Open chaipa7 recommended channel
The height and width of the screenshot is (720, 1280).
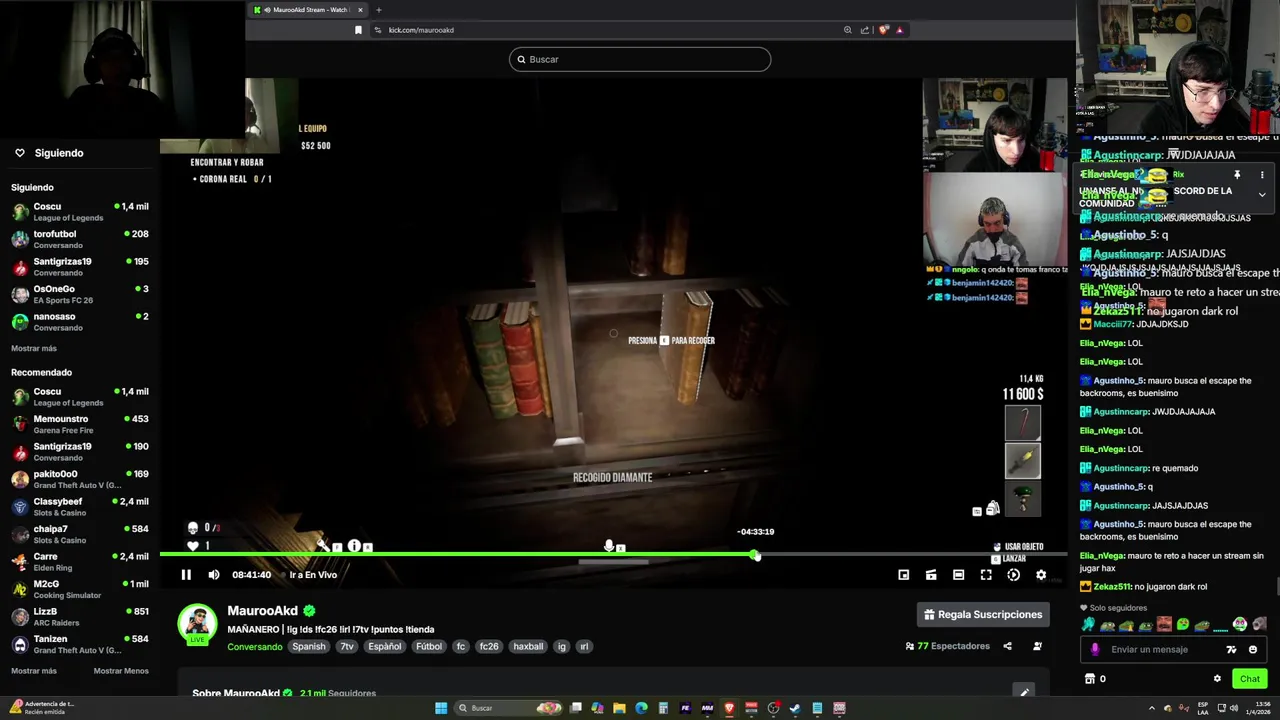(80, 534)
